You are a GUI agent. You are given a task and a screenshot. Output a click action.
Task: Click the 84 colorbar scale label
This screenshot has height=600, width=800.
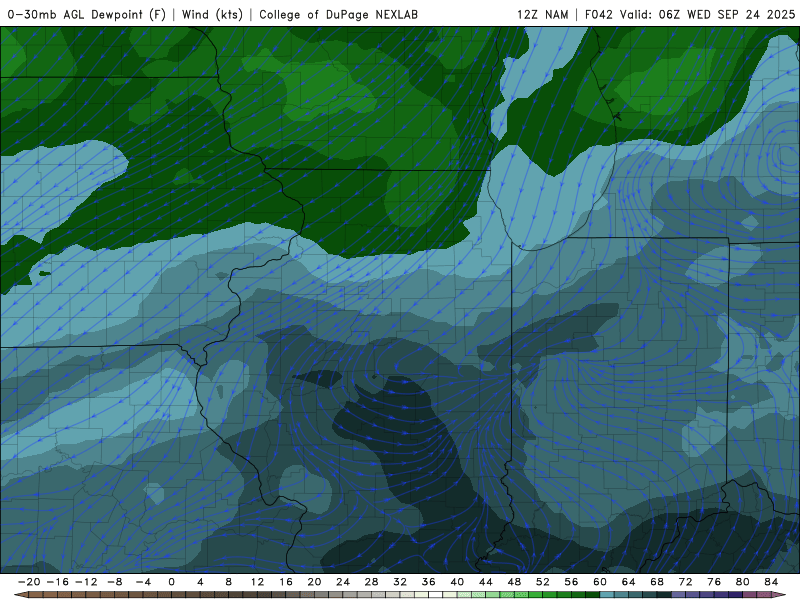coord(771,582)
